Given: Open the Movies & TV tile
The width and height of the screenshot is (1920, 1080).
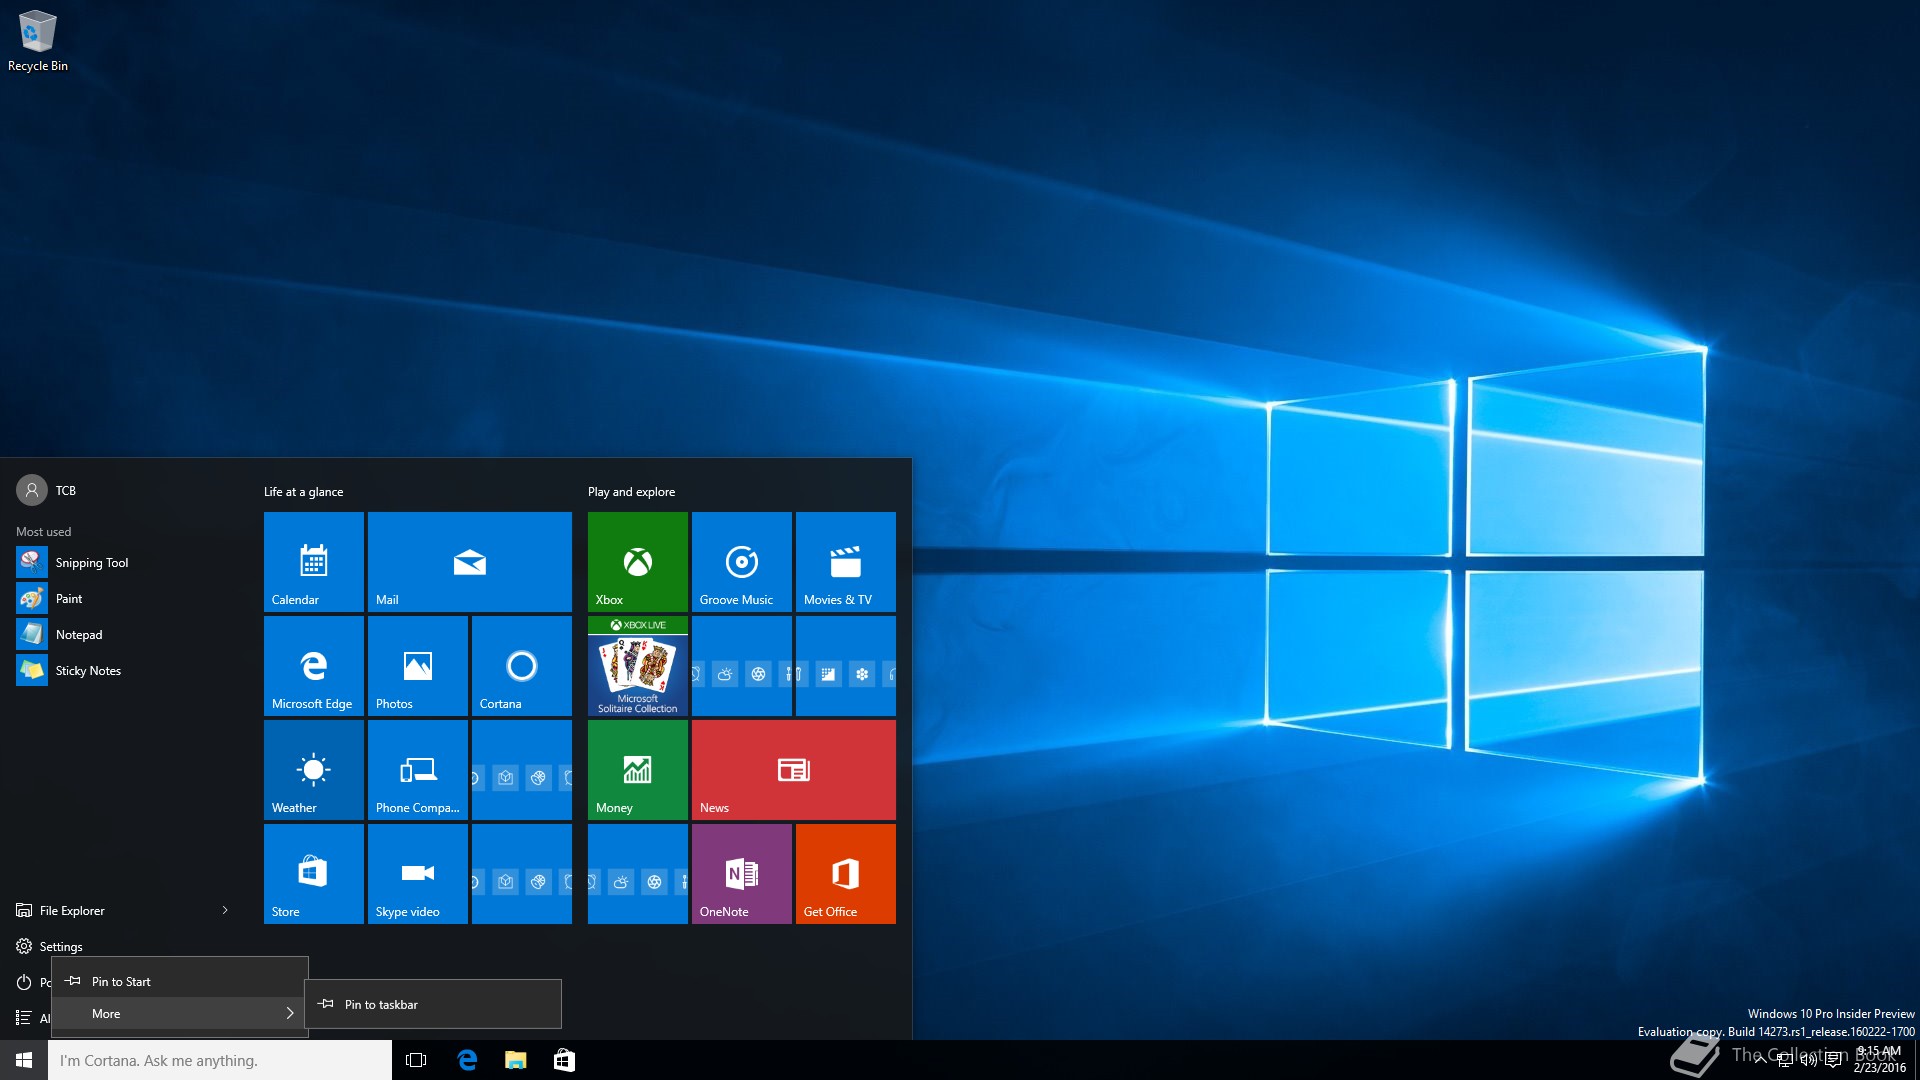Looking at the screenshot, I should click(845, 561).
